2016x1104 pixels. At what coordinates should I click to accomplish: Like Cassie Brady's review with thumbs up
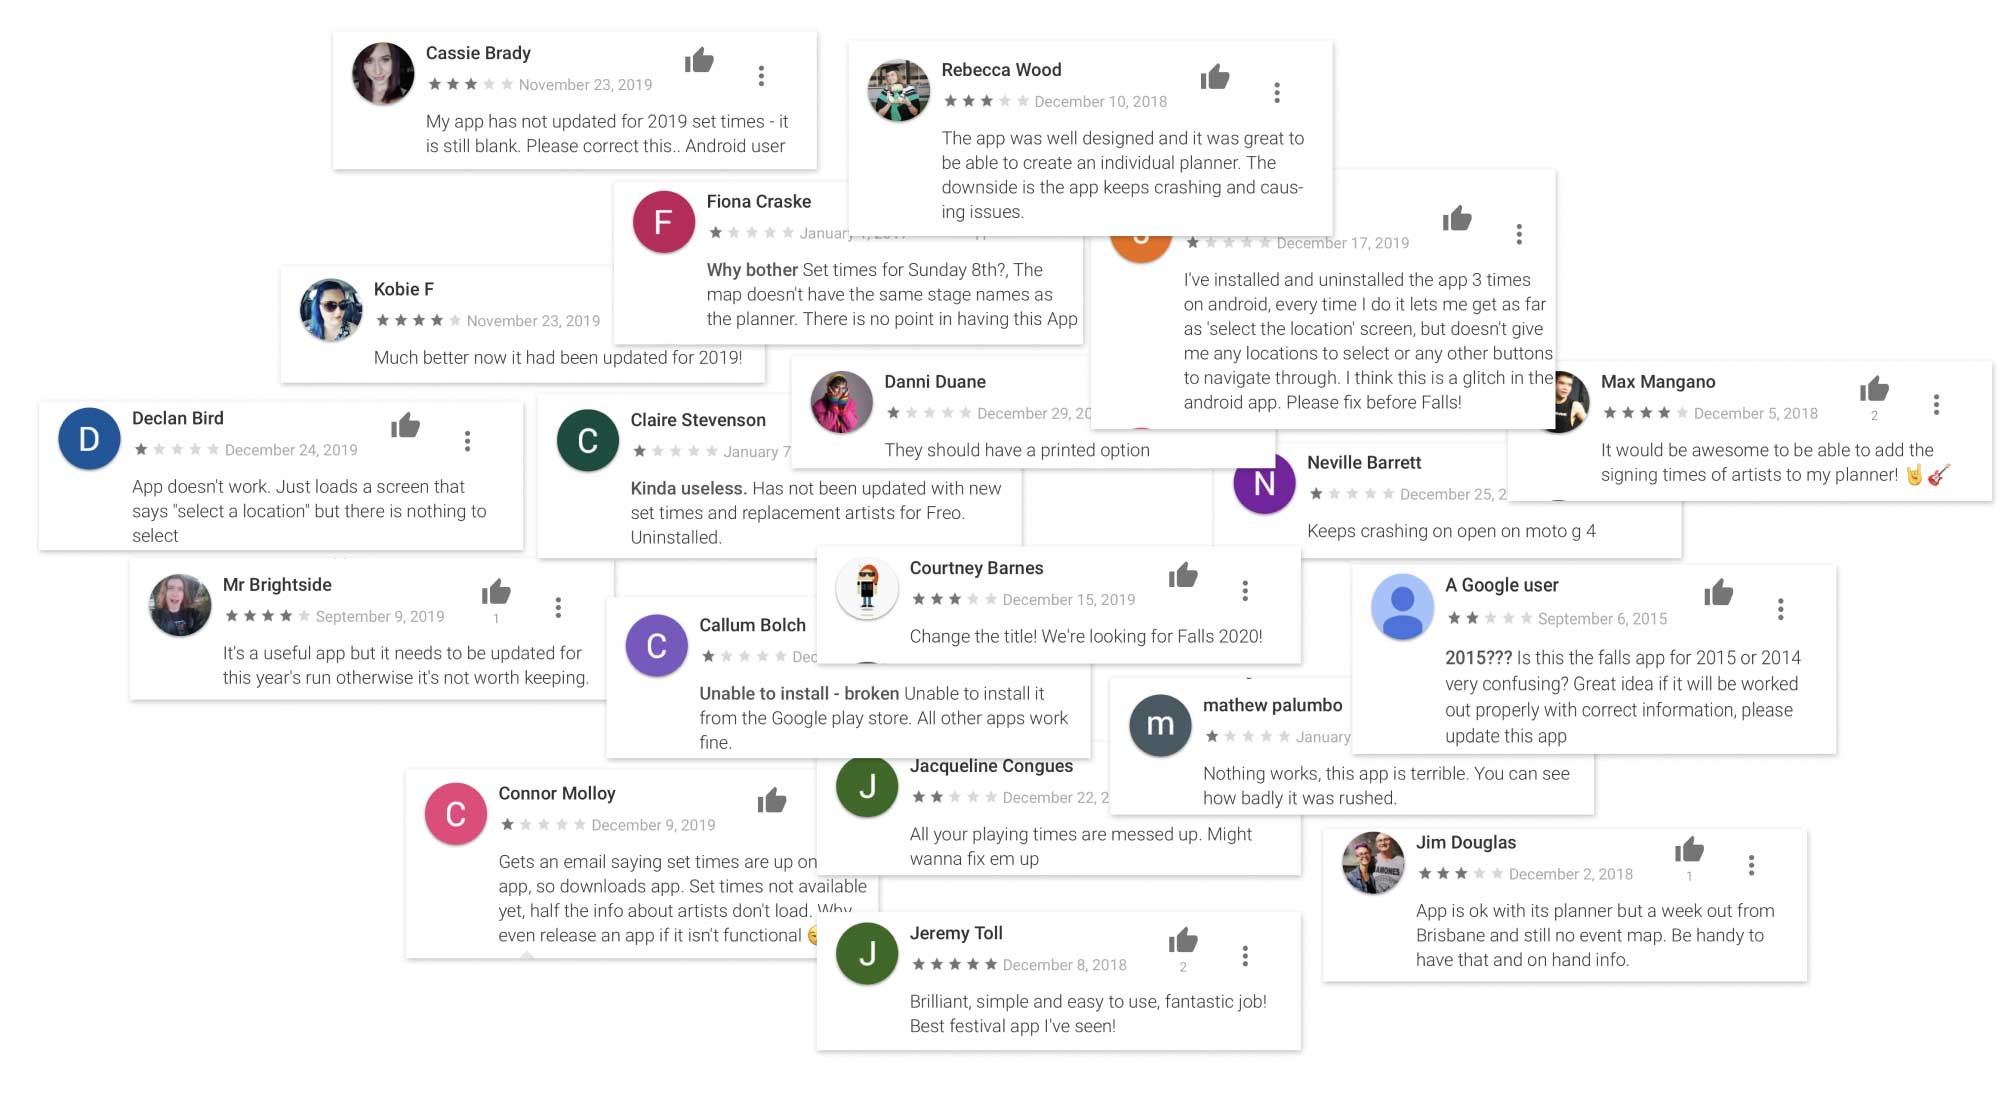tap(699, 61)
